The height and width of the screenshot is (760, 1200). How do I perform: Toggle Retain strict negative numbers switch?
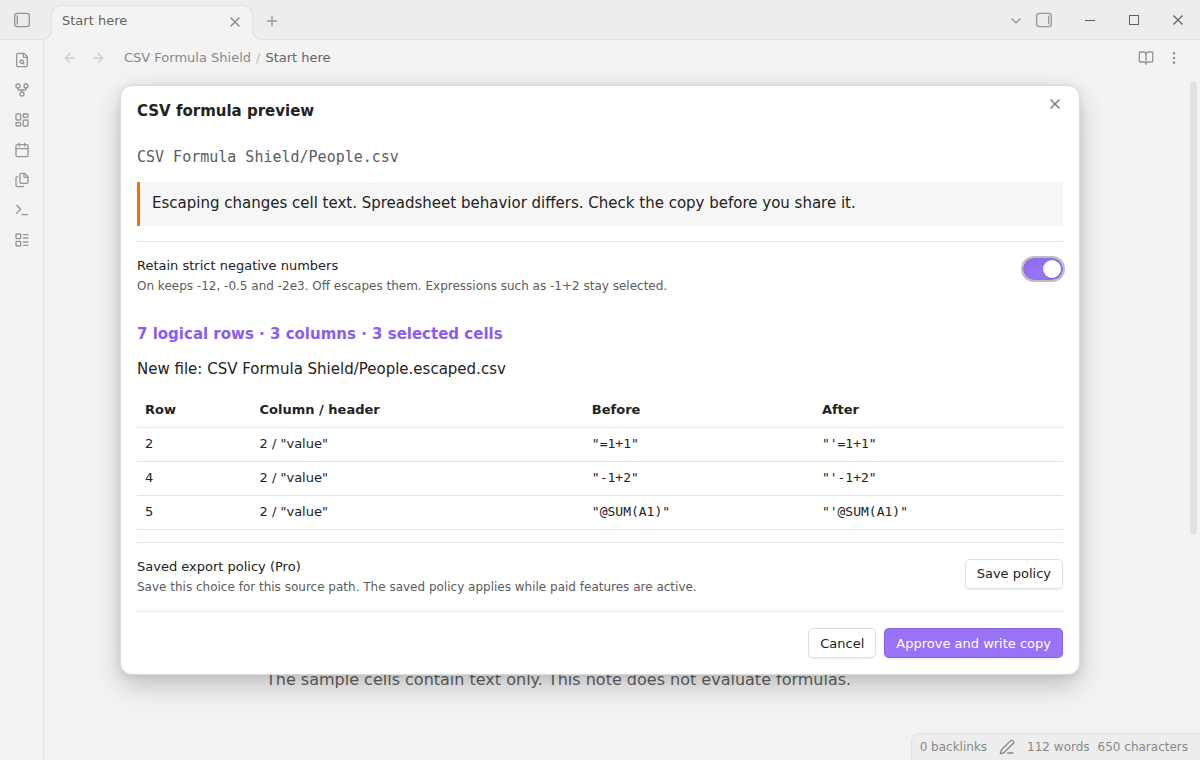coord(1042,269)
